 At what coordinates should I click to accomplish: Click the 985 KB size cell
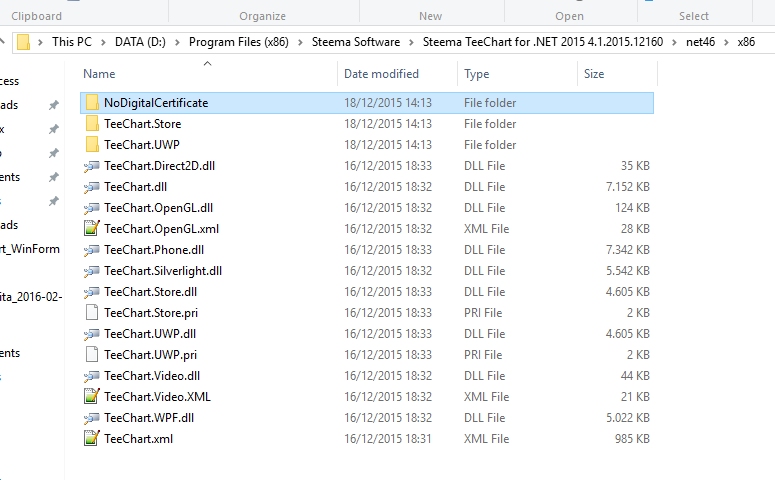click(x=632, y=439)
